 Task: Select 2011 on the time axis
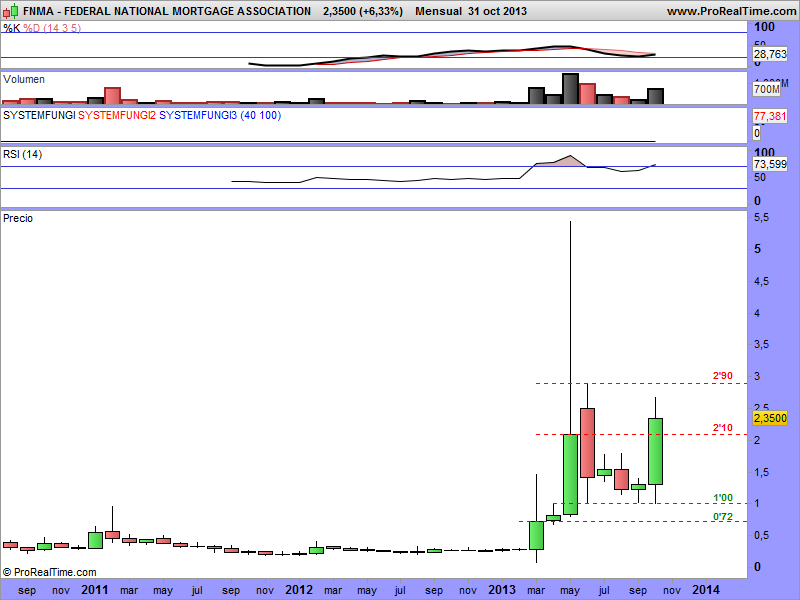click(x=95, y=590)
